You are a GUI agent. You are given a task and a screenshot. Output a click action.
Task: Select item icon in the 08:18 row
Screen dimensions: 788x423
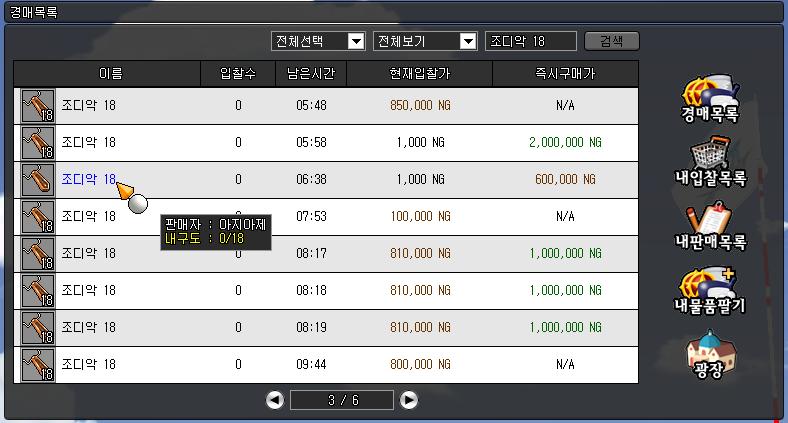[x=38, y=291]
